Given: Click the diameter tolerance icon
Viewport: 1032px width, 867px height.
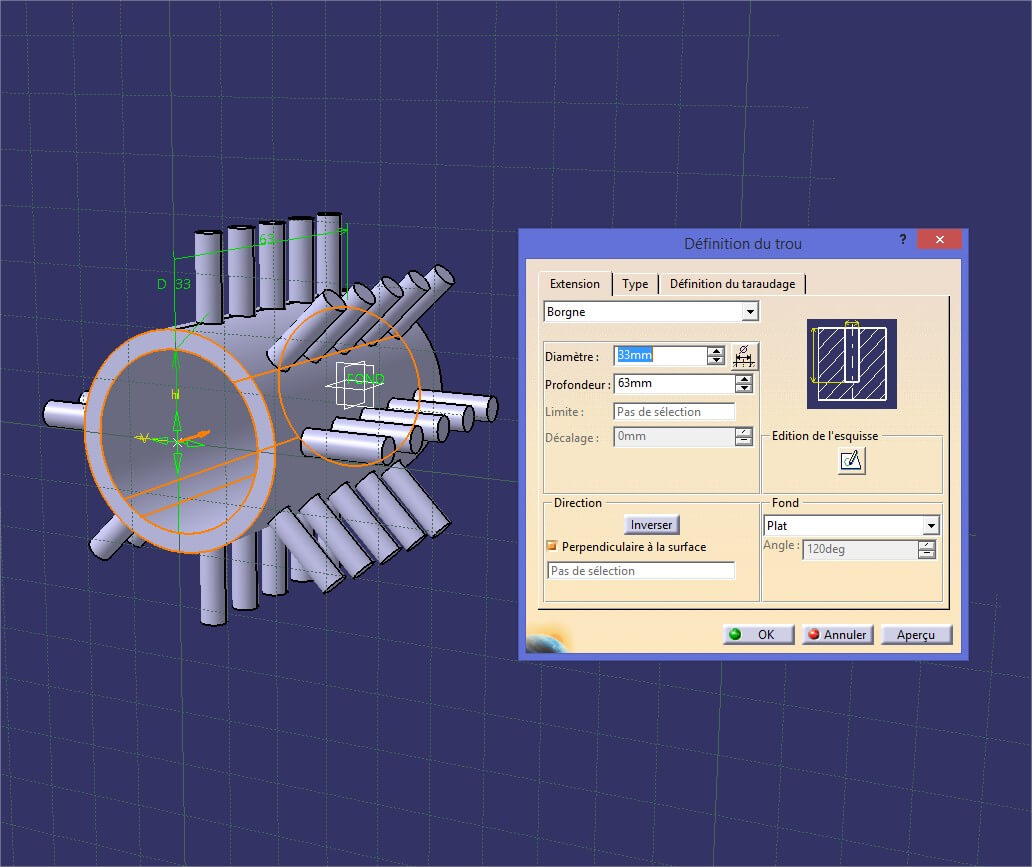Looking at the screenshot, I should click(x=744, y=356).
